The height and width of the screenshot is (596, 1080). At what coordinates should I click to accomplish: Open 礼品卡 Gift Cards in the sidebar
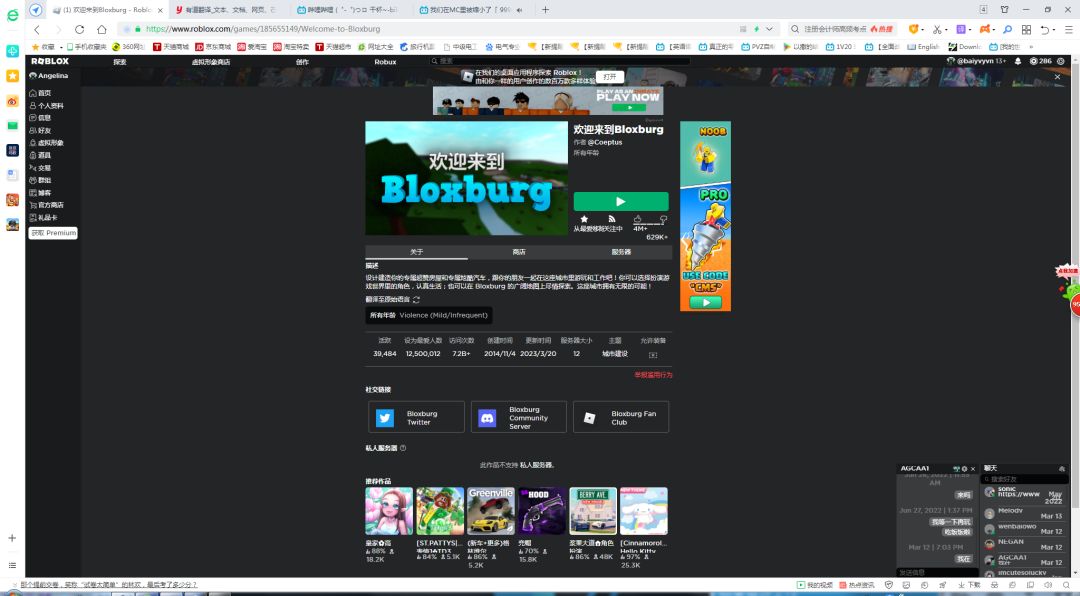click(43, 217)
